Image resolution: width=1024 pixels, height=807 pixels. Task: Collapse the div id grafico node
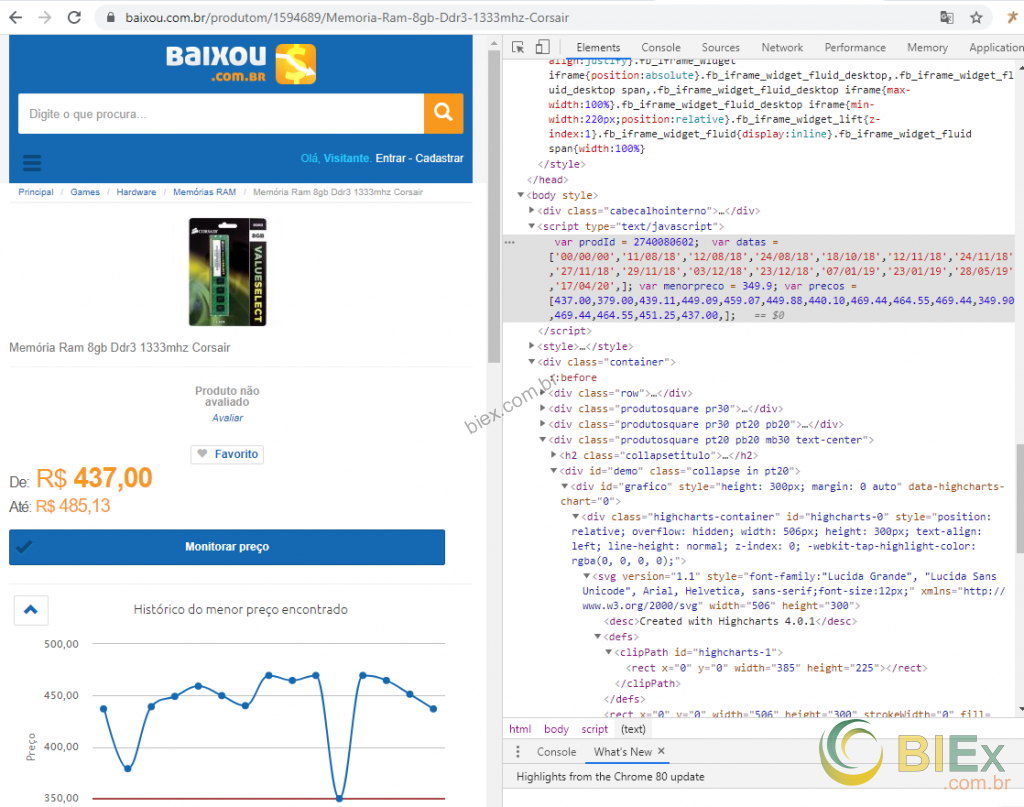565,486
